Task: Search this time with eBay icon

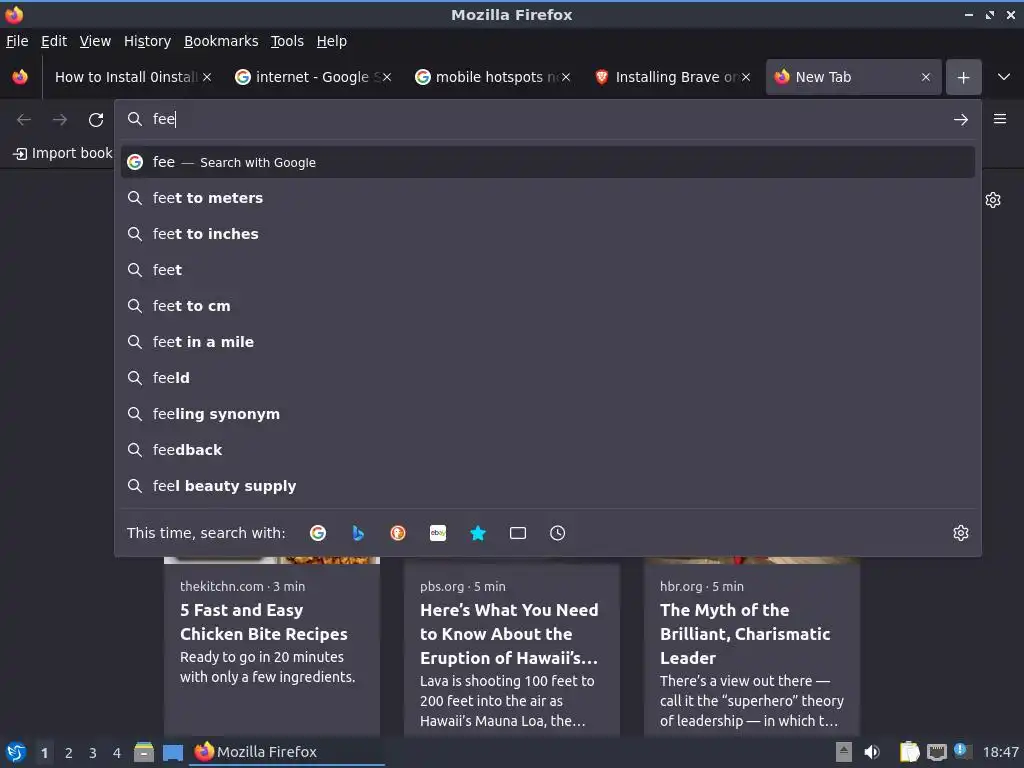Action: [438, 533]
